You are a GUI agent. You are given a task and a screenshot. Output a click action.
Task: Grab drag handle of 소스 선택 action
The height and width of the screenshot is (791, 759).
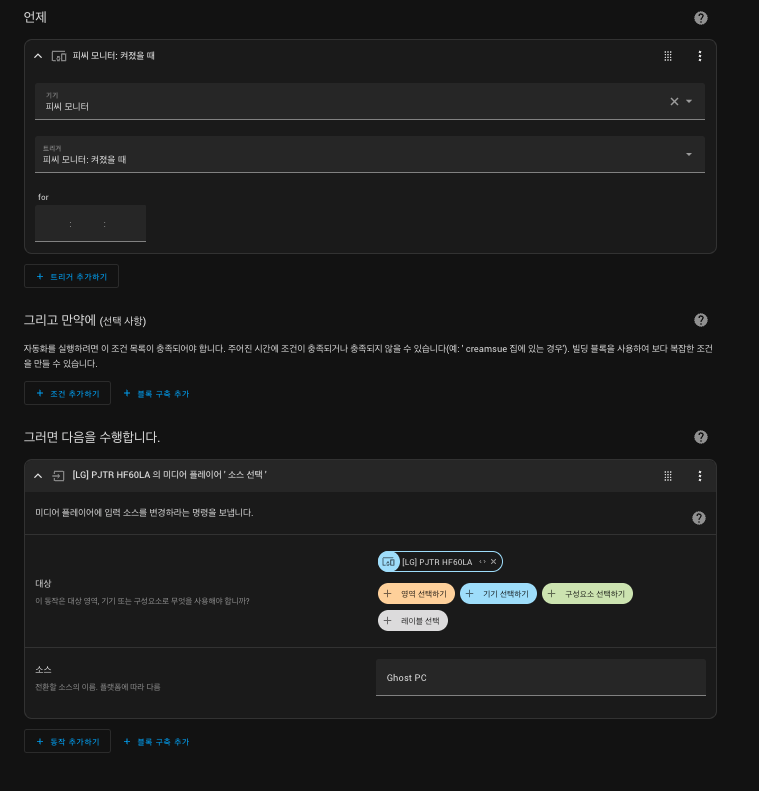668,476
